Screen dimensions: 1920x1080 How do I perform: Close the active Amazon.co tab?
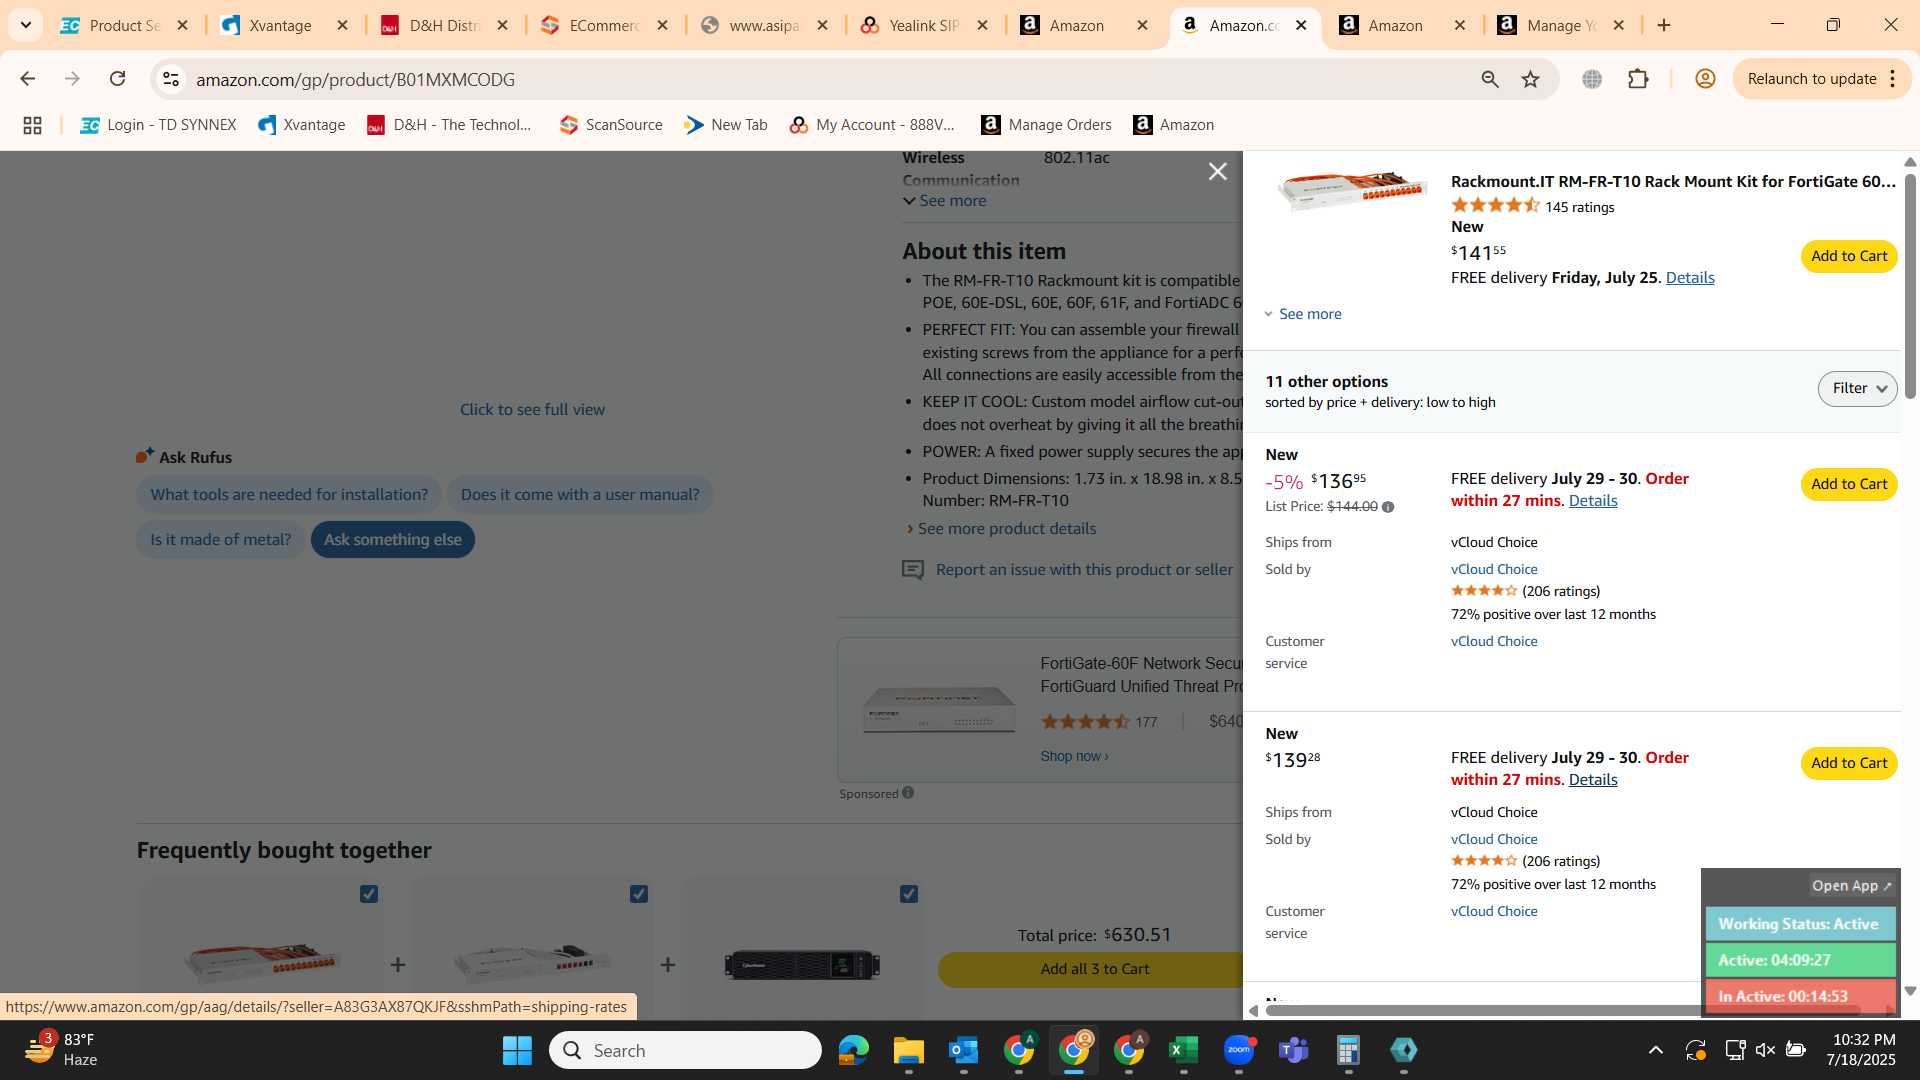pyautogui.click(x=1301, y=25)
